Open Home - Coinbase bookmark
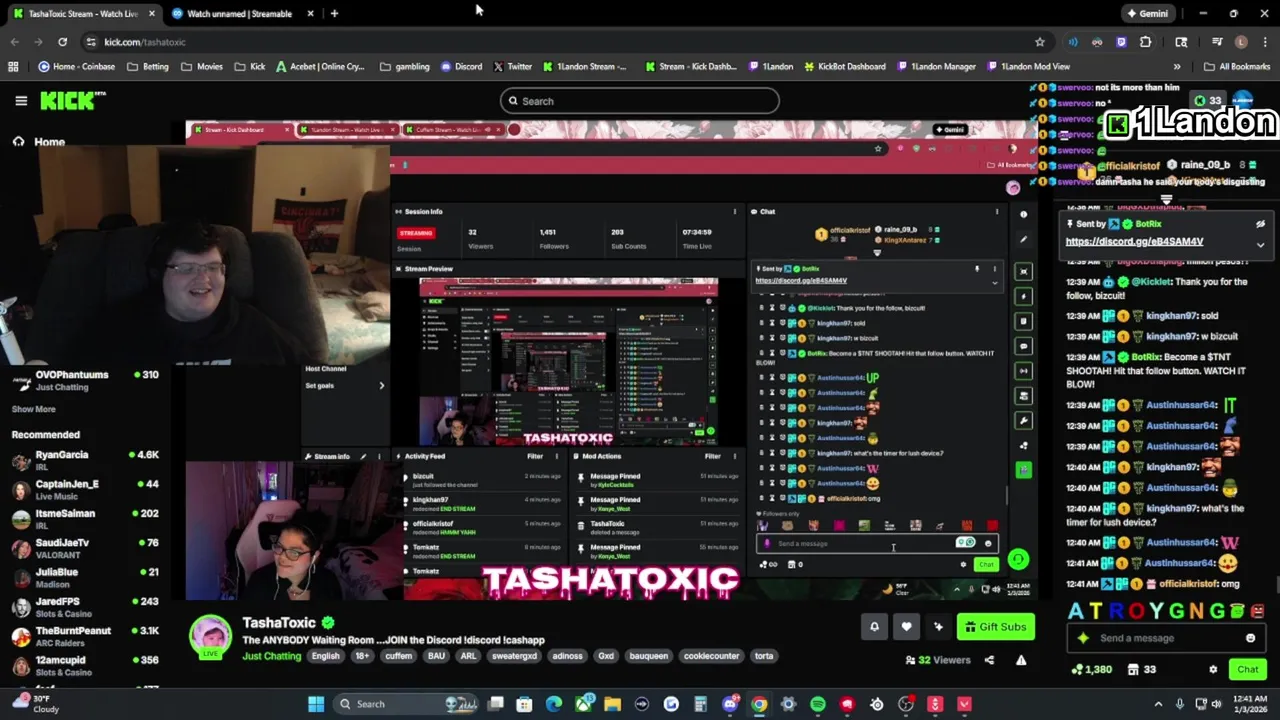Screen dimensions: 1280x720 77,67
